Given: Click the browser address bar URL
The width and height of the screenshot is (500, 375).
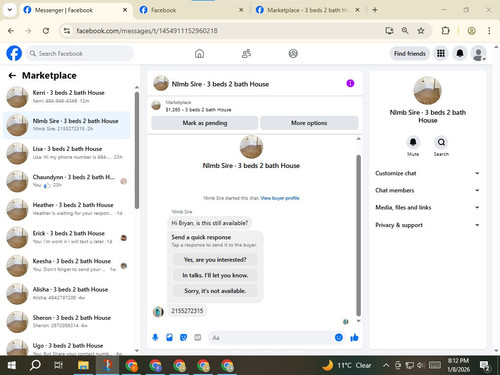Looking at the screenshot, I should 147,31.
